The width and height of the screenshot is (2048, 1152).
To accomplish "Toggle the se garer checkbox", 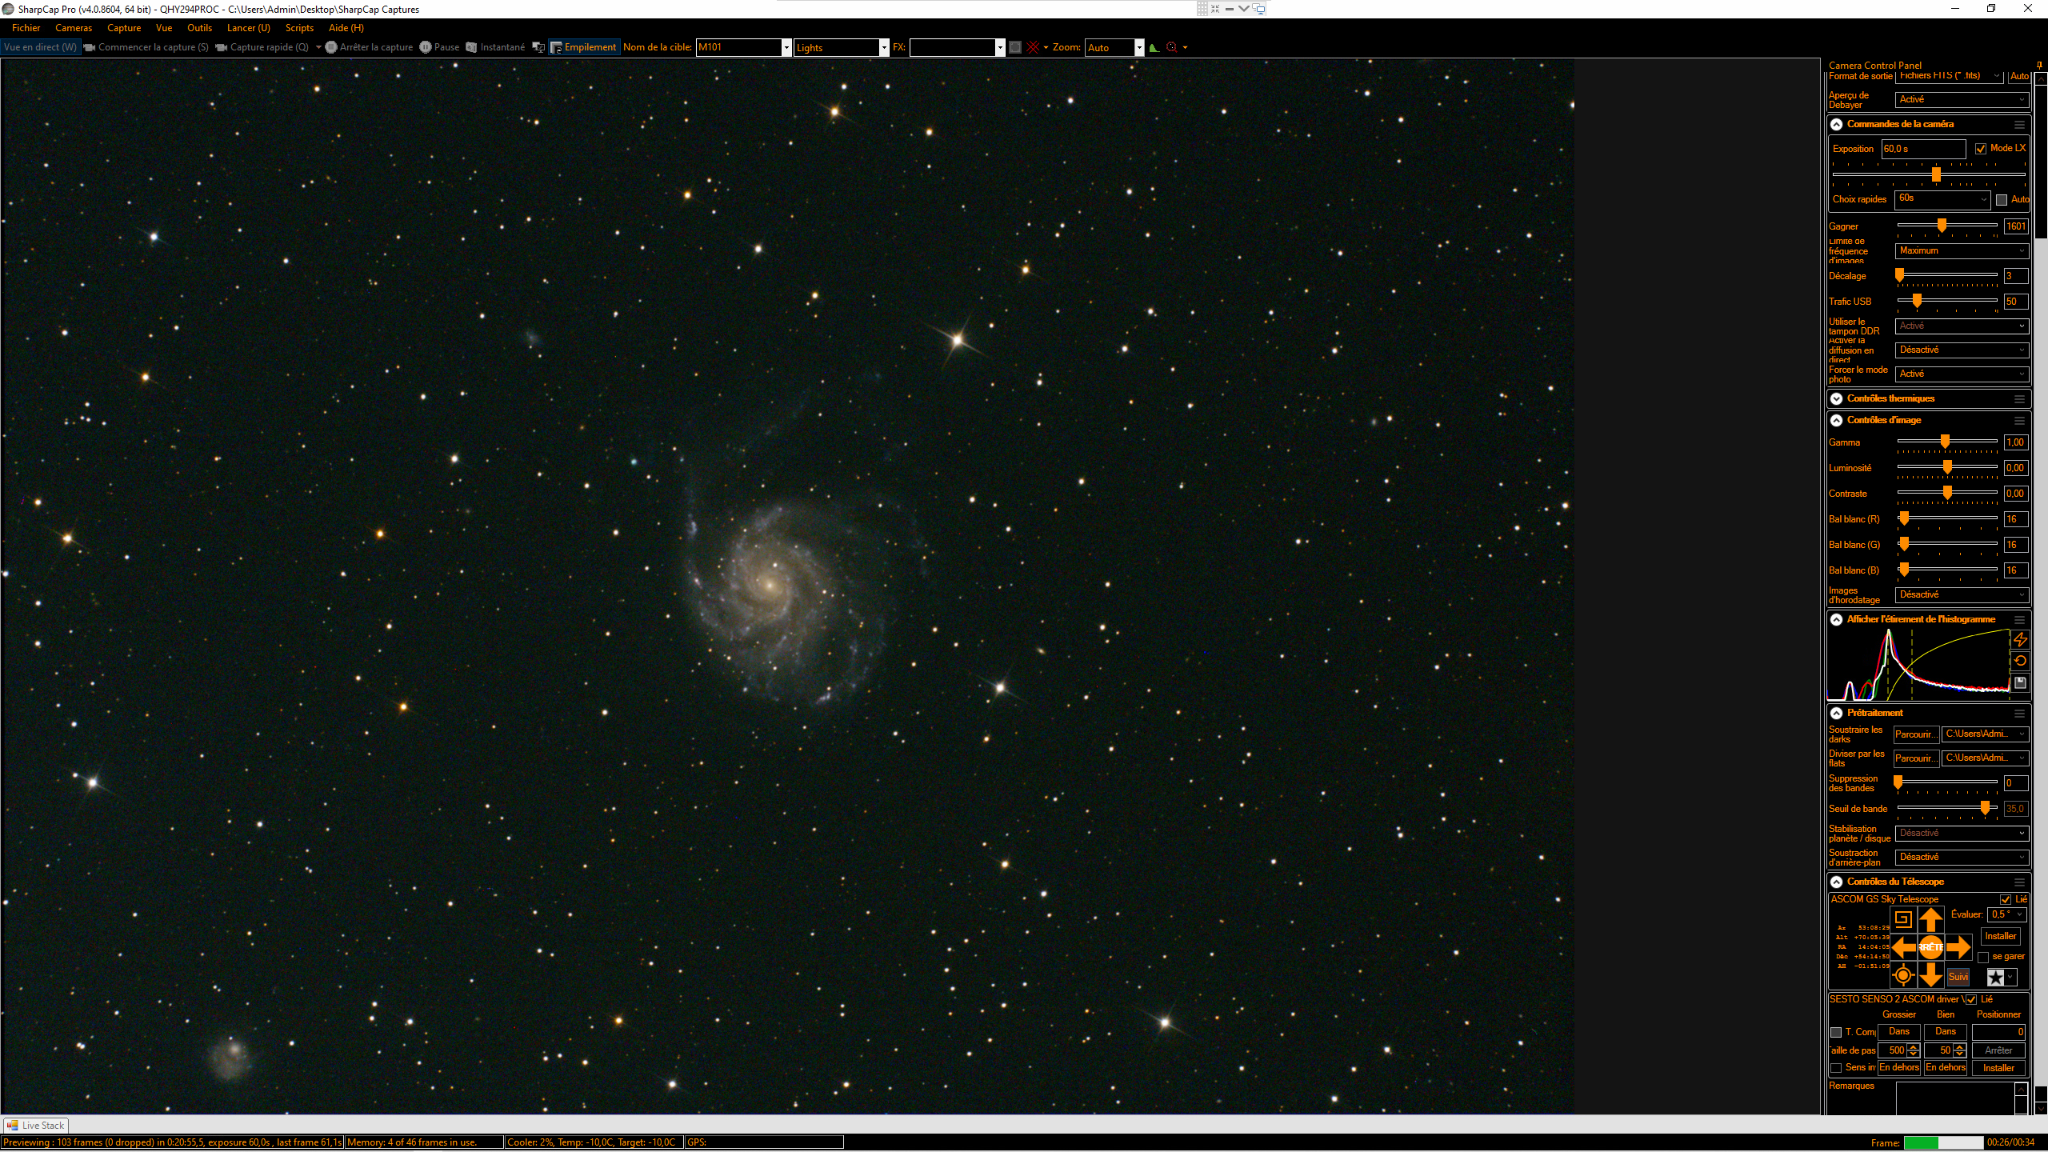I will [1983, 957].
